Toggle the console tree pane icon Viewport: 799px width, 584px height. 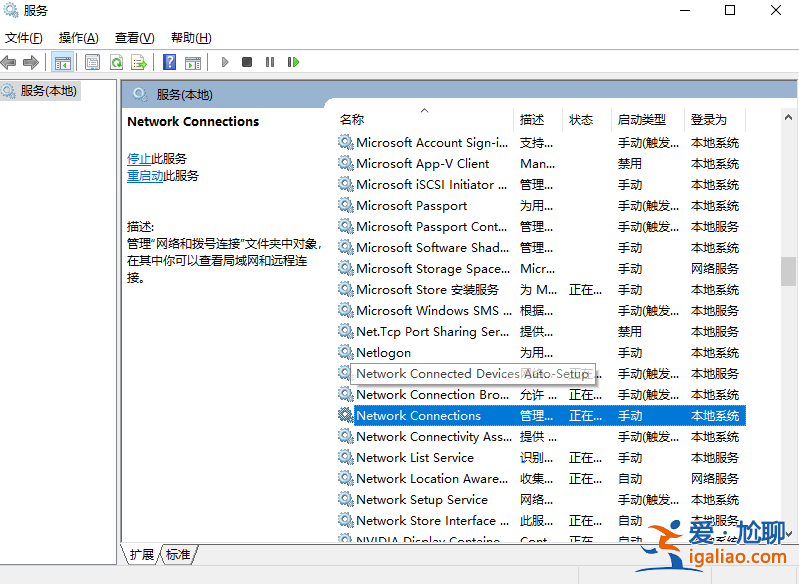pos(63,62)
